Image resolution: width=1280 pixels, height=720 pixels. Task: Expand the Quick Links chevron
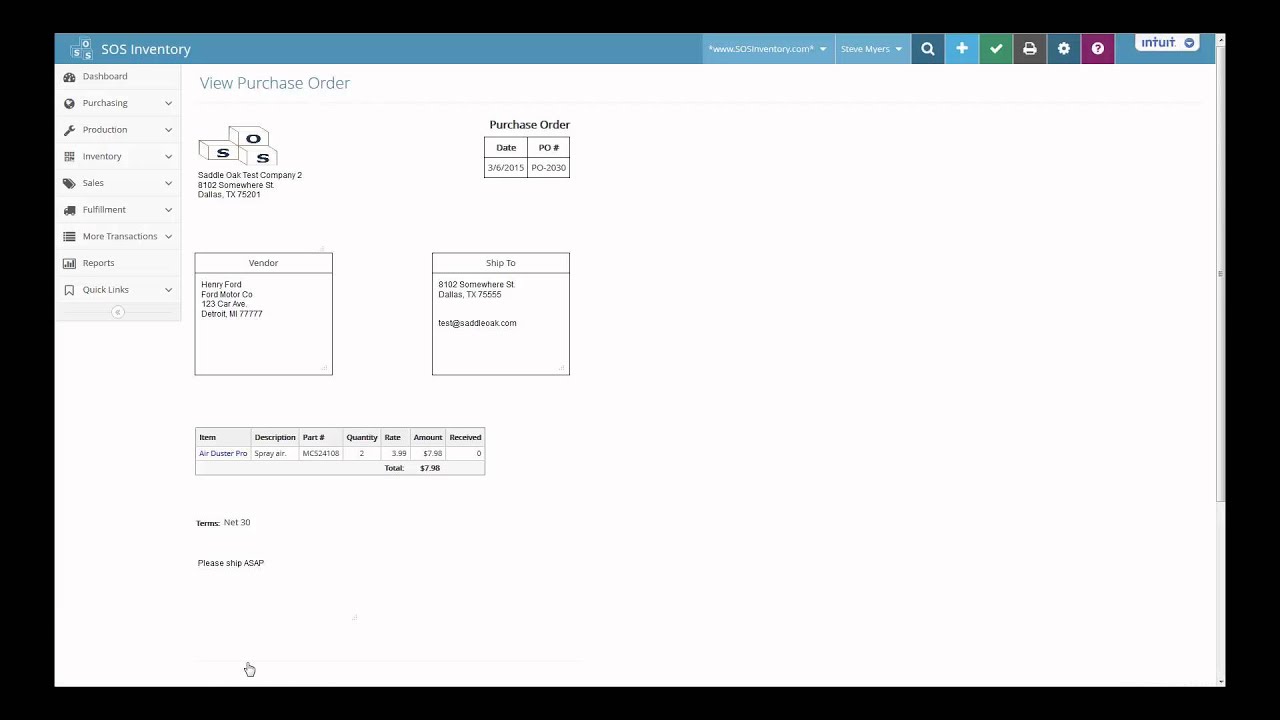168,290
